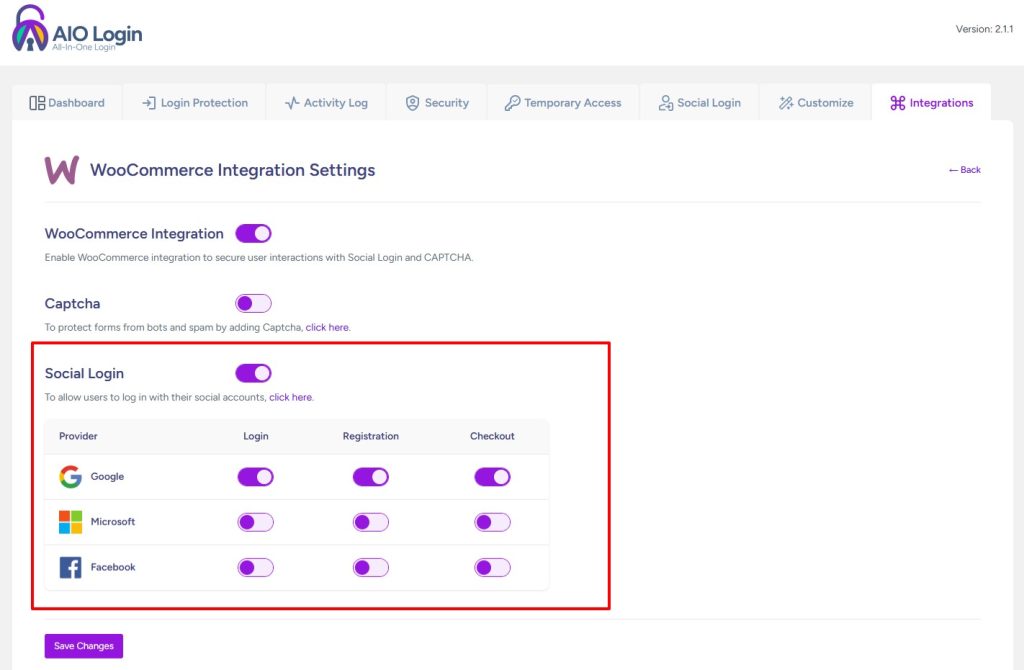Open the Captcha 'click here' link
1024x670 pixels.
(x=327, y=328)
